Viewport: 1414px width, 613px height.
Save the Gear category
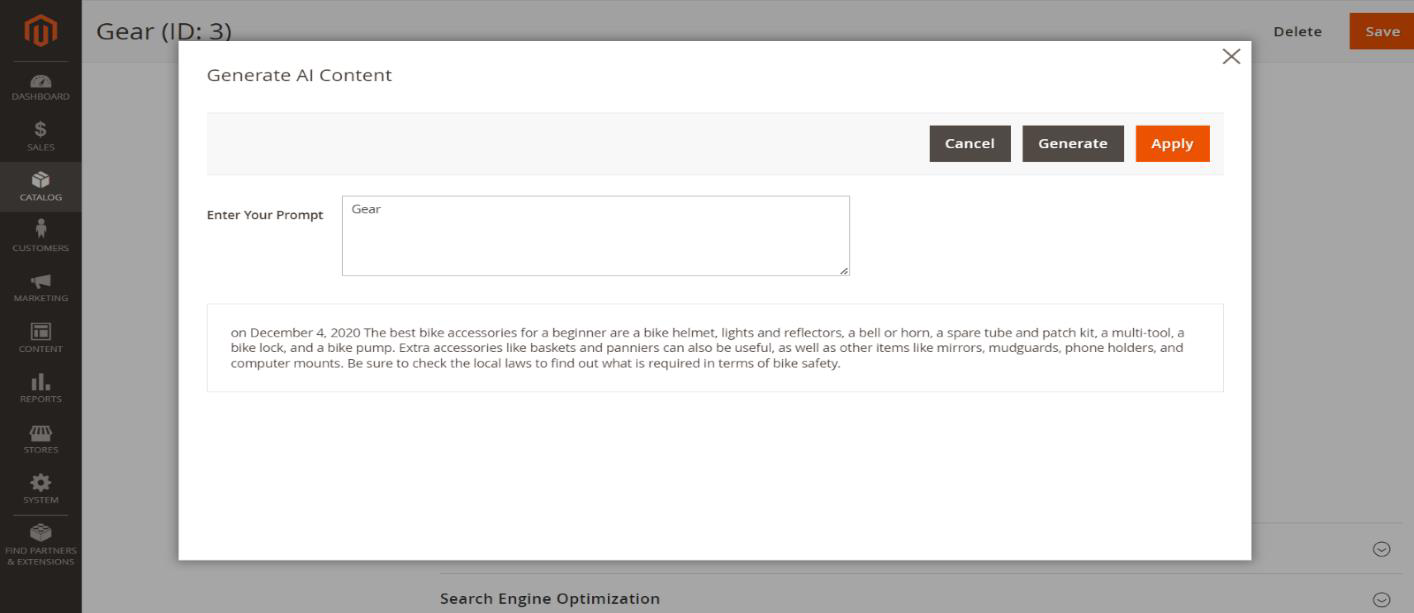(1382, 32)
